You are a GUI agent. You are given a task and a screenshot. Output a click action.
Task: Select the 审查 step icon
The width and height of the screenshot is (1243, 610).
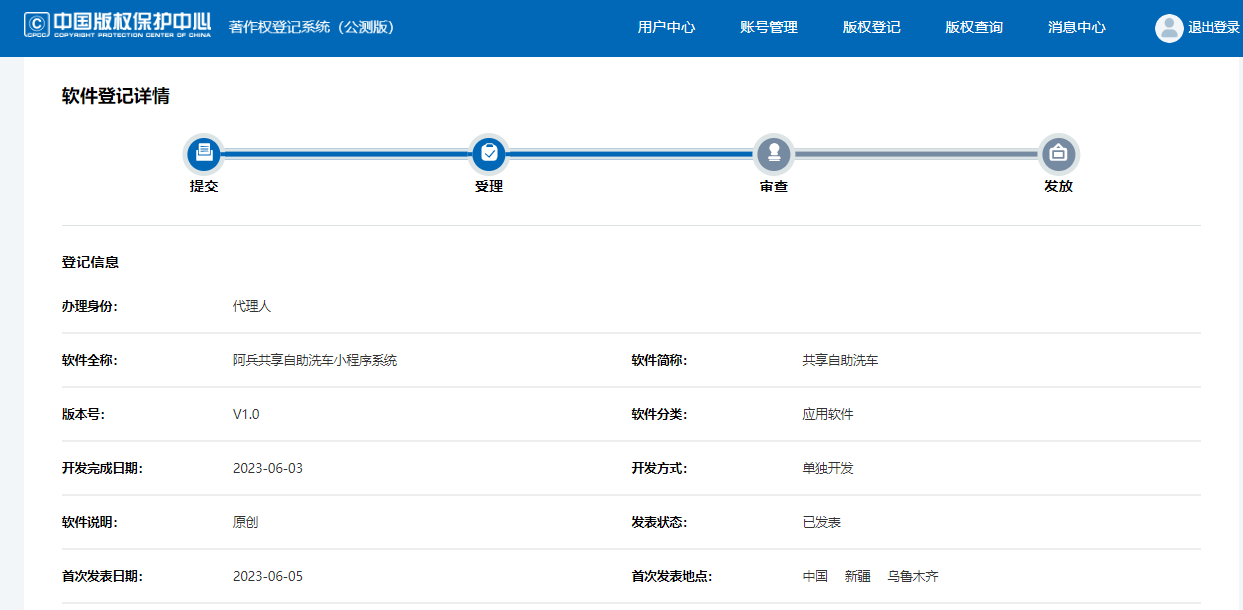(x=772, y=155)
